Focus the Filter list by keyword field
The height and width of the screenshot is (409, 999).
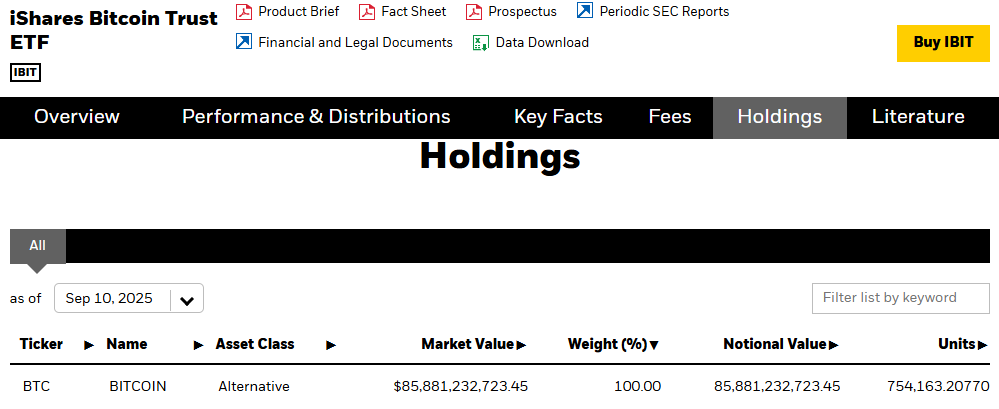pyautogui.click(x=900, y=298)
